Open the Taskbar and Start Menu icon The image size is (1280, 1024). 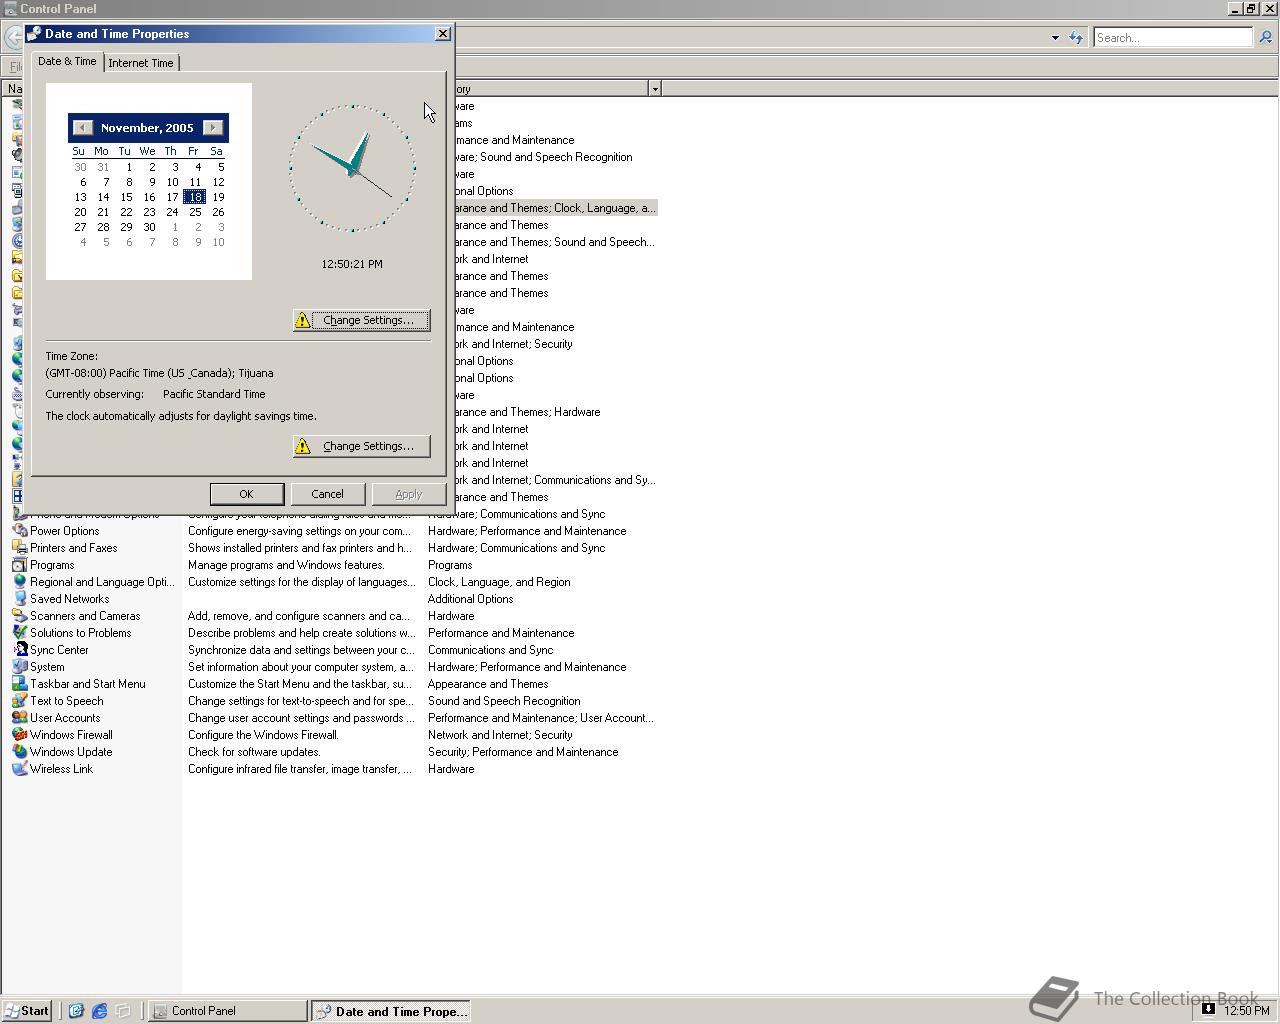(19, 684)
